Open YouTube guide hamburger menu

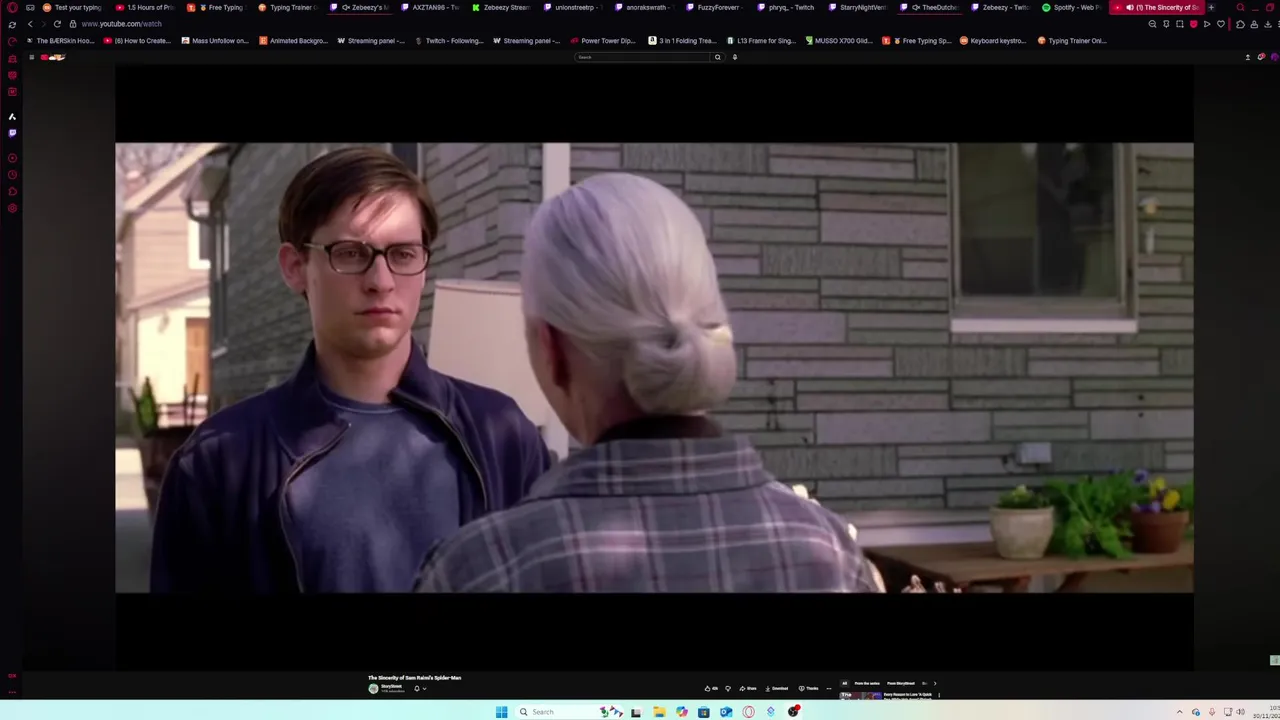tap(31, 57)
